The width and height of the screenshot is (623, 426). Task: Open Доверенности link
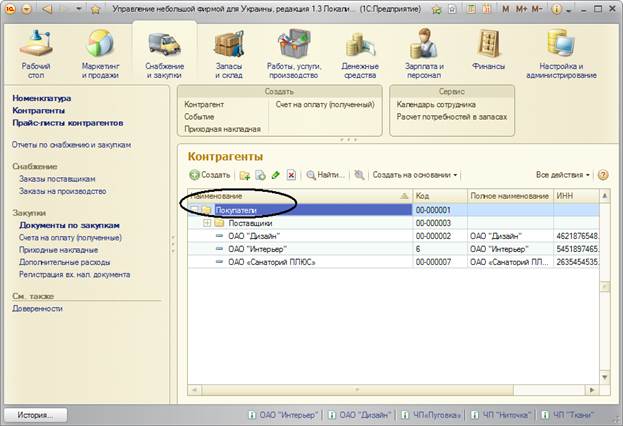pyautogui.click(x=37, y=308)
